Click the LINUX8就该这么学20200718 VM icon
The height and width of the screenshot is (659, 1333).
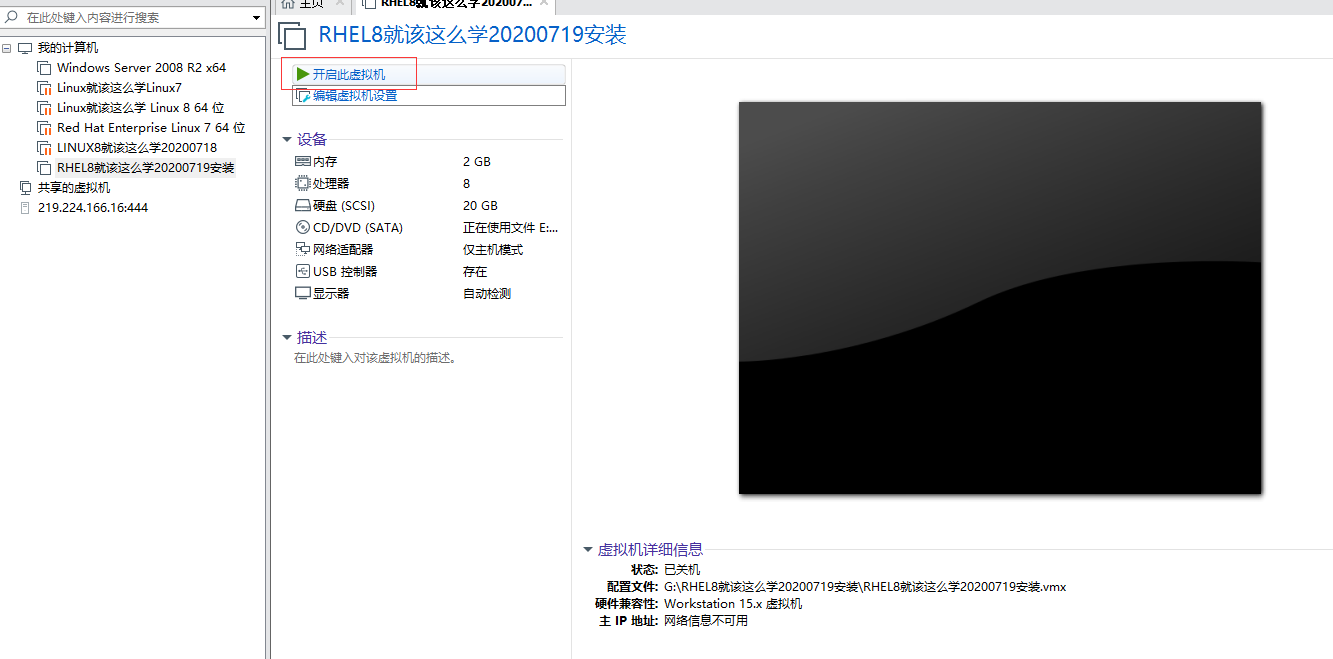pyautogui.click(x=44, y=148)
